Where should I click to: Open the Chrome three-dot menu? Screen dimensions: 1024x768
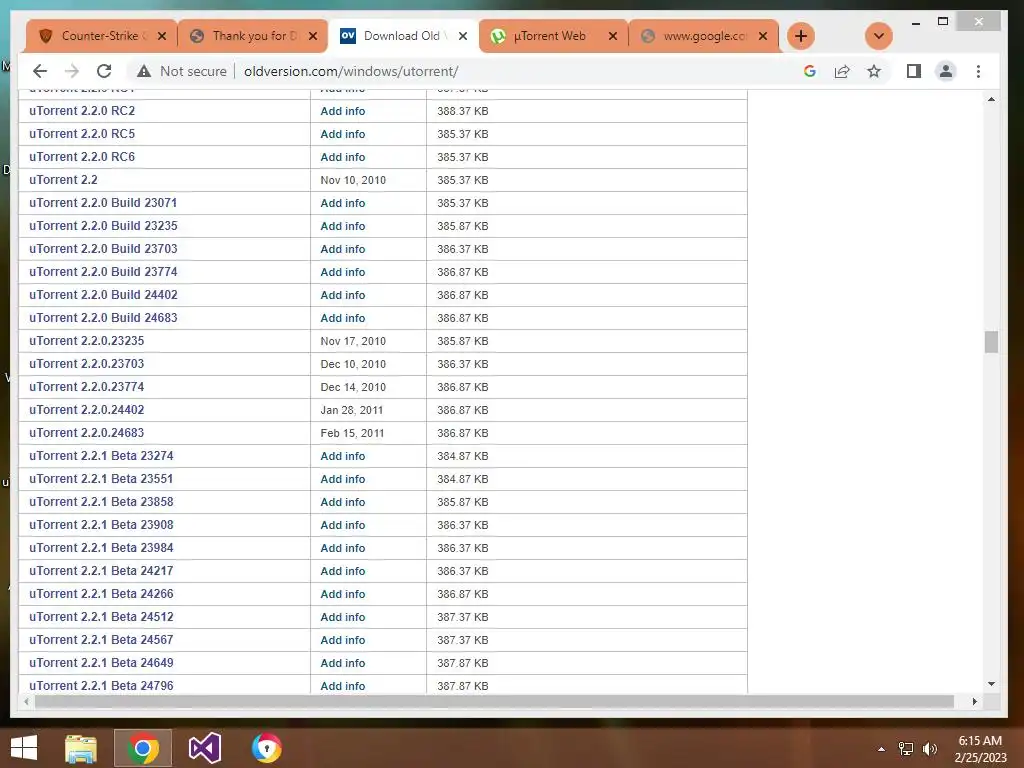[x=978, y=71]
